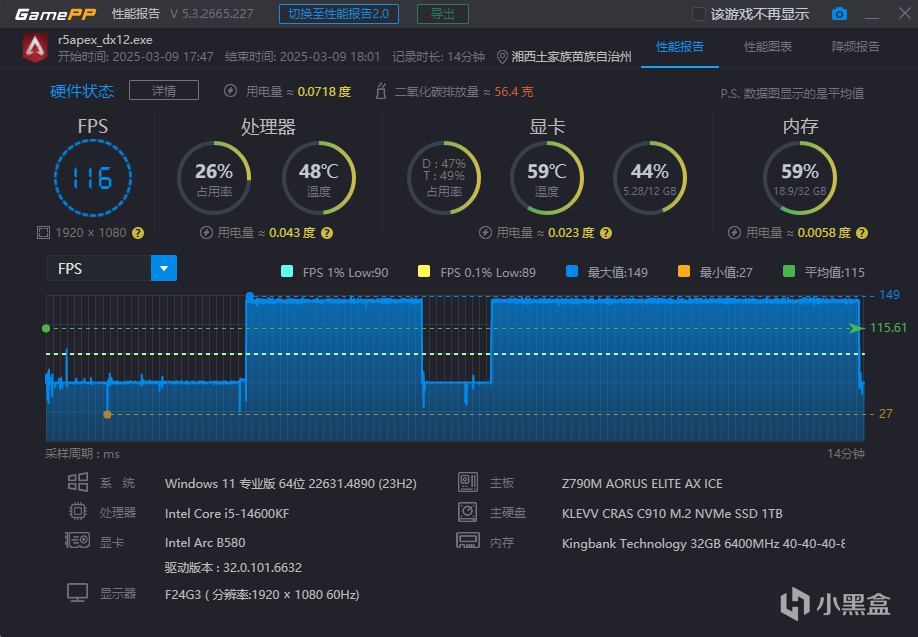The image size is (918, 637).
Task: Toggle the 平均值:115 legend
Action: [x=824, y=272]
